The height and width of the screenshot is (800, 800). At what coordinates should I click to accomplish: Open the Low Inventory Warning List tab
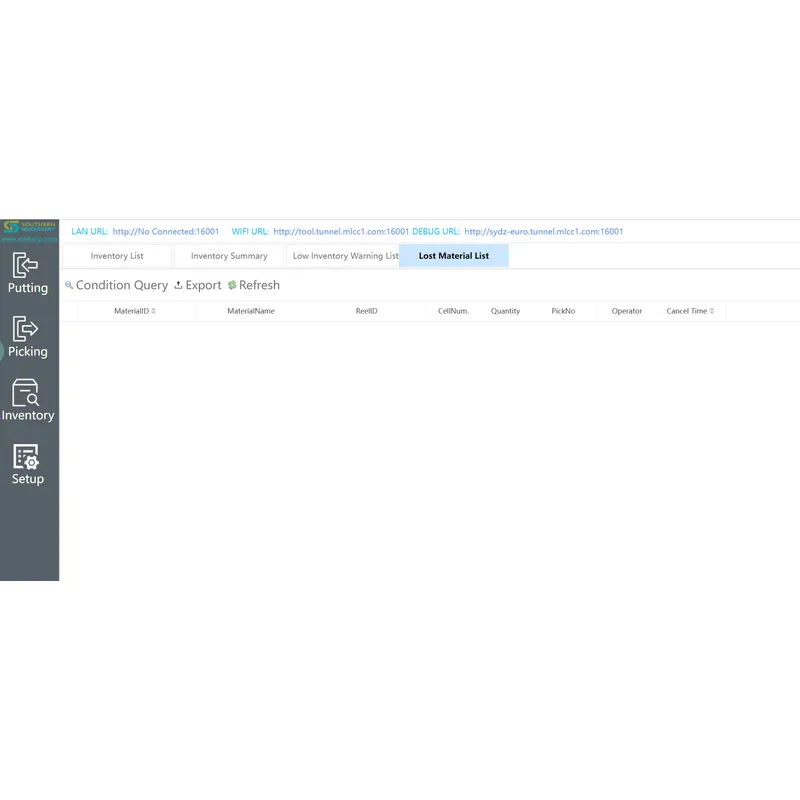[x=344, y=256]
